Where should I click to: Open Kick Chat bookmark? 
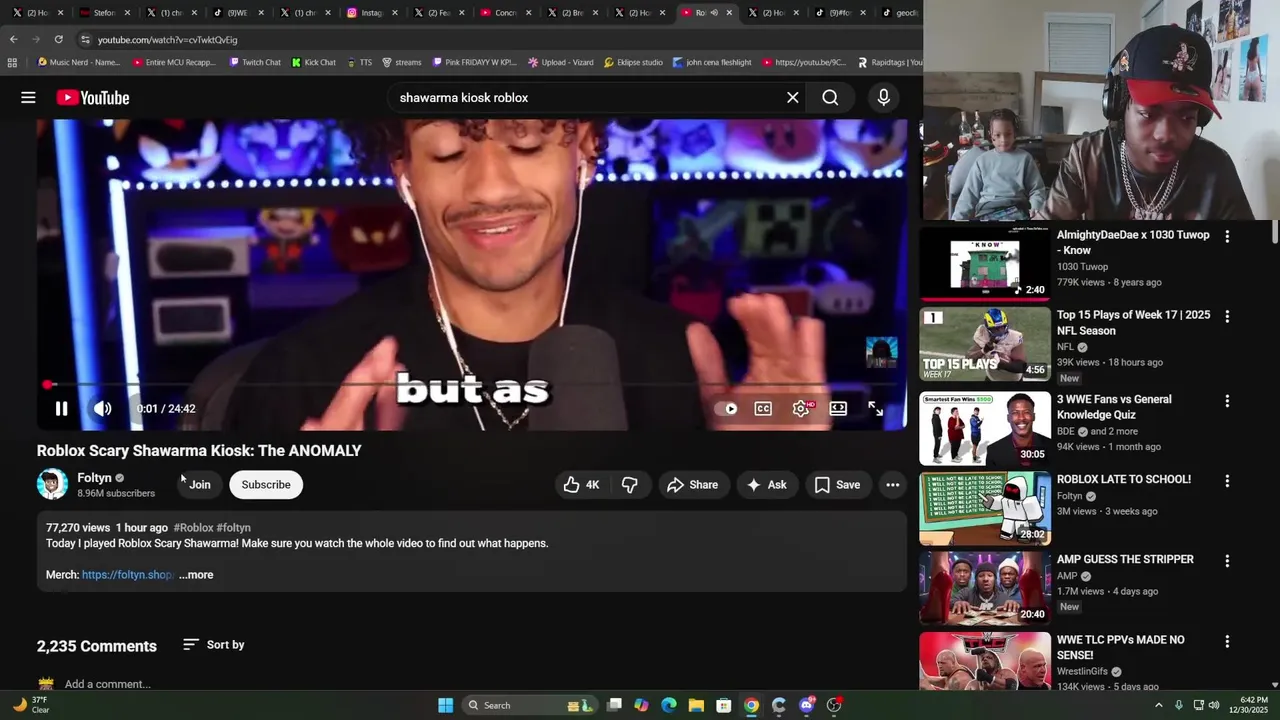314,62
